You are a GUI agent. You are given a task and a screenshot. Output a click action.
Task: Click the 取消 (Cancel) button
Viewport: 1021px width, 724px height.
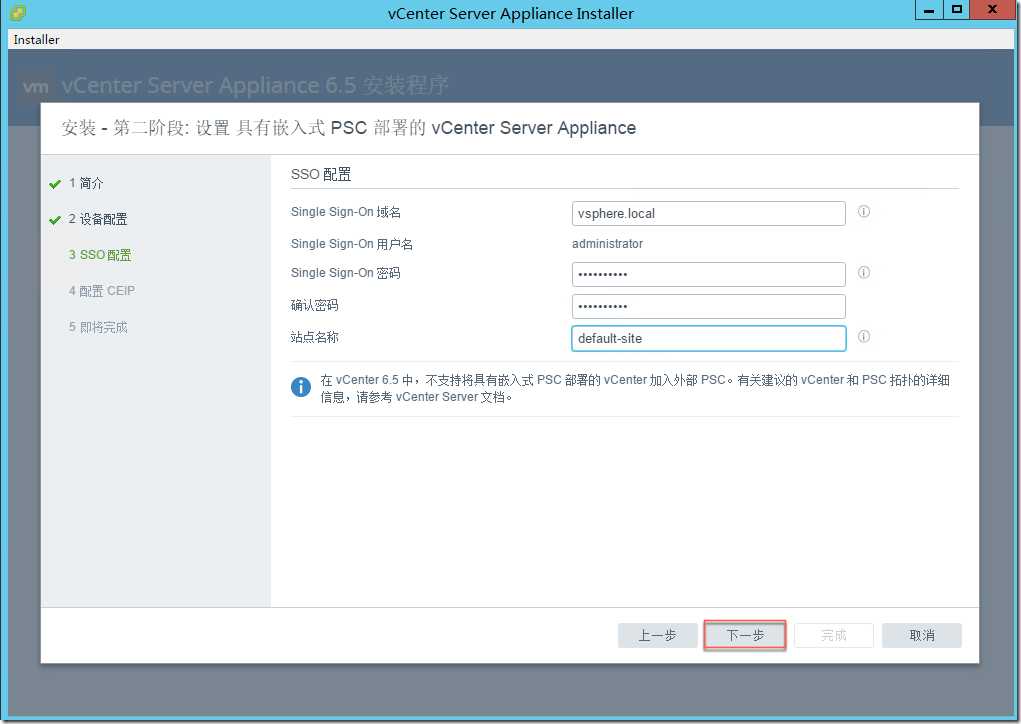click(x=921, y=635)
